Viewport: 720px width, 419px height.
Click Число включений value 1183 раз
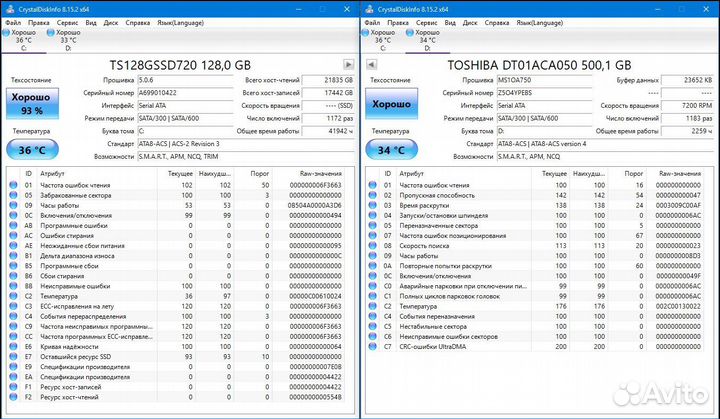pyautogui.click(x=687, y=118)
